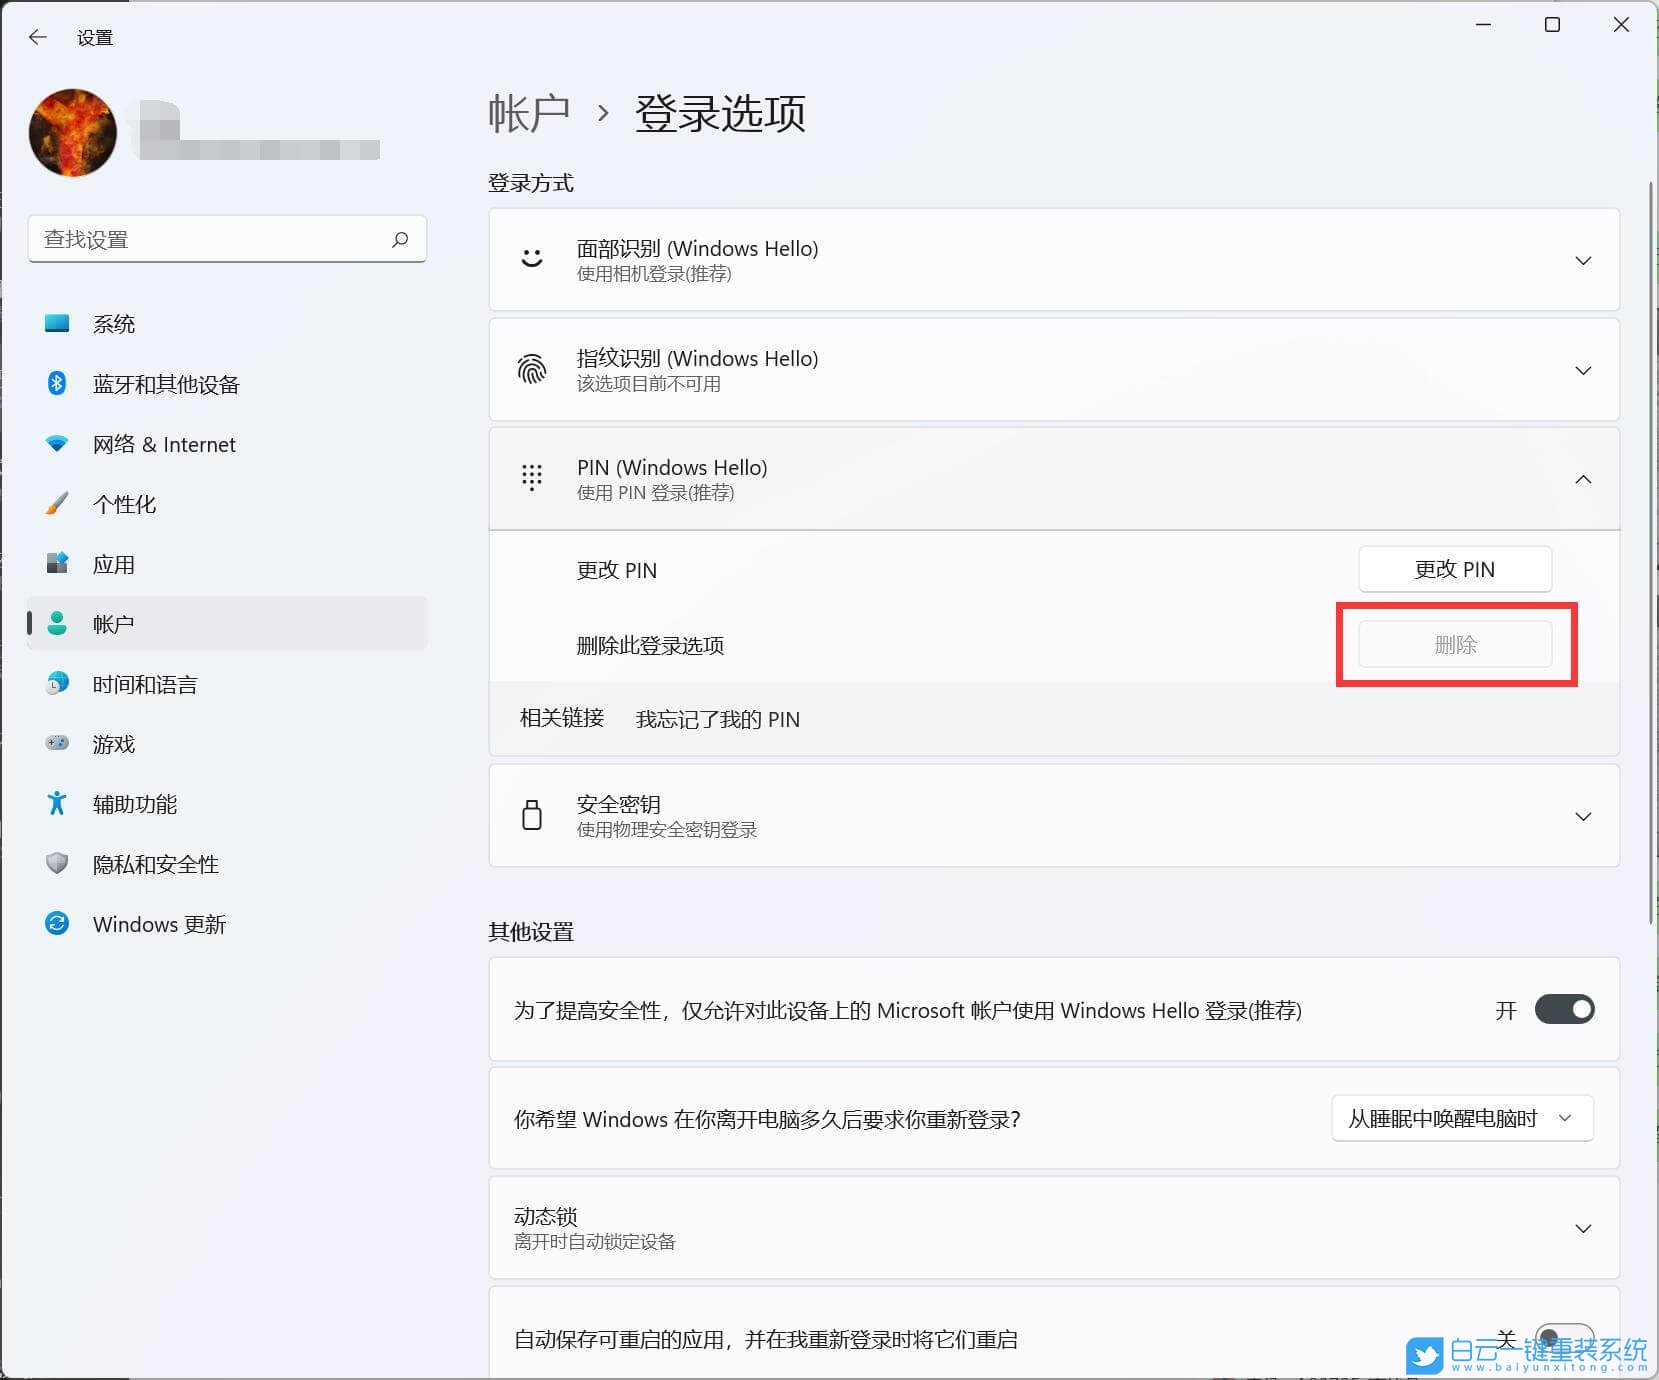Viewport: 1659px width, 1380px height.
Task: Open 网络 & Internet settings
Action: pos(163,444)
